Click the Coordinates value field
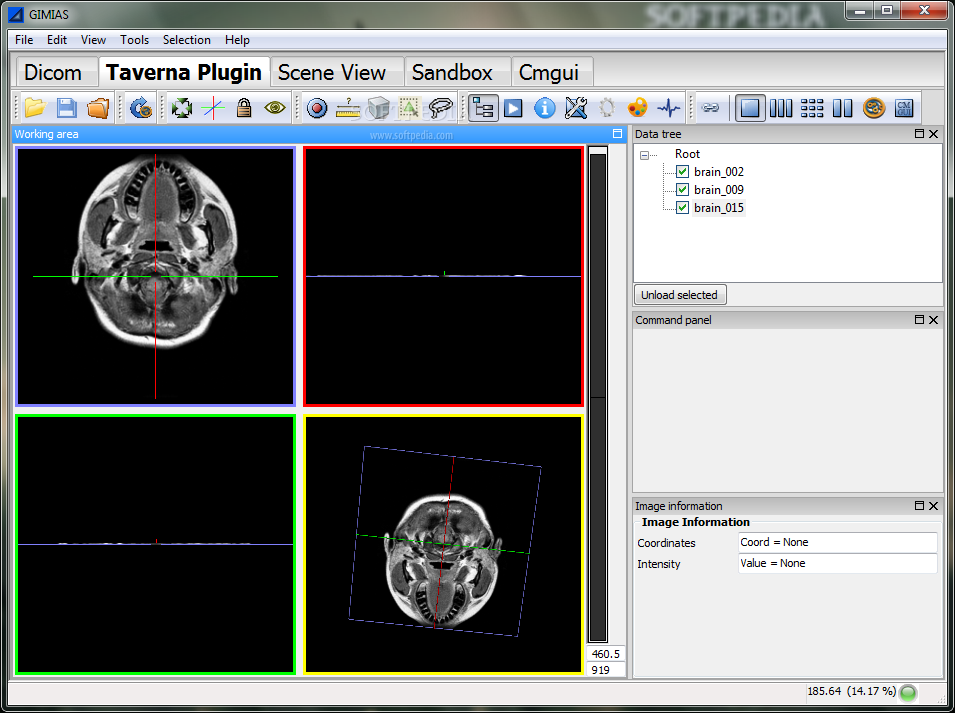 pos(837,542)
